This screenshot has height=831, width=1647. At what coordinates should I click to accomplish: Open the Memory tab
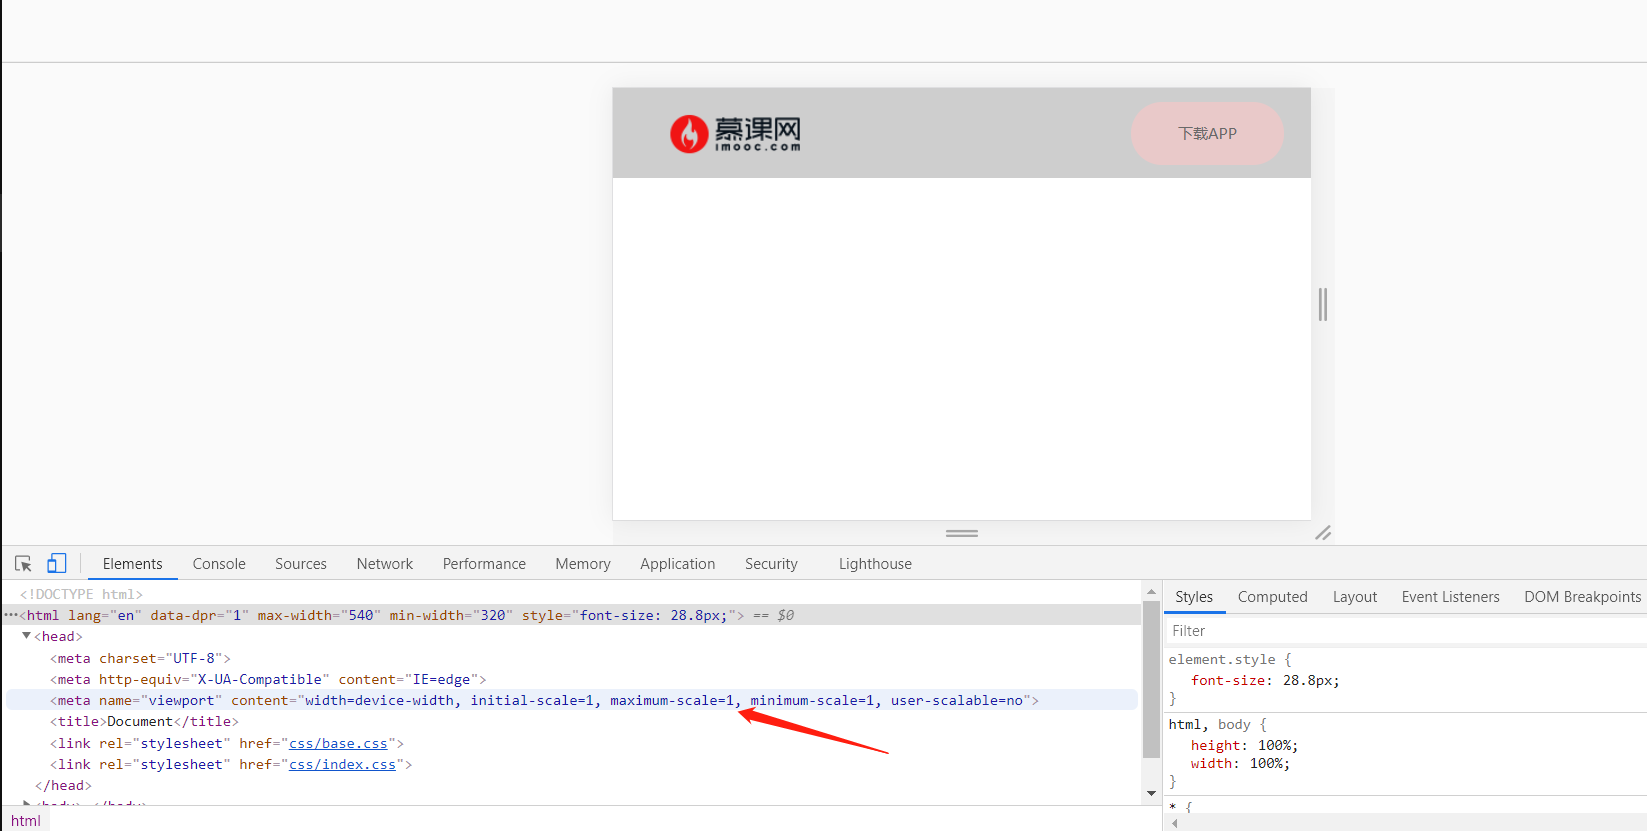pos(583,564)
